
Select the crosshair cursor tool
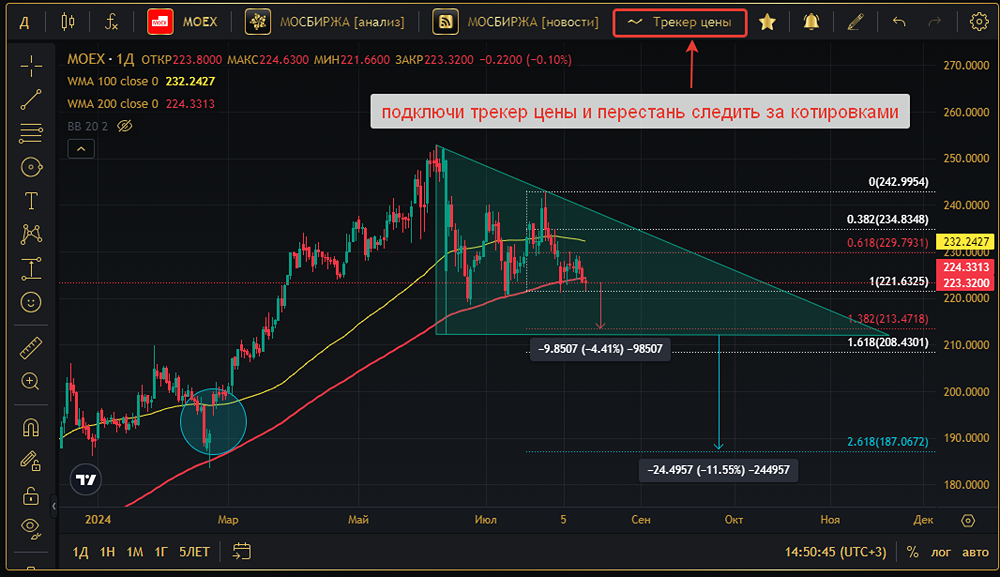pos(31,66)
